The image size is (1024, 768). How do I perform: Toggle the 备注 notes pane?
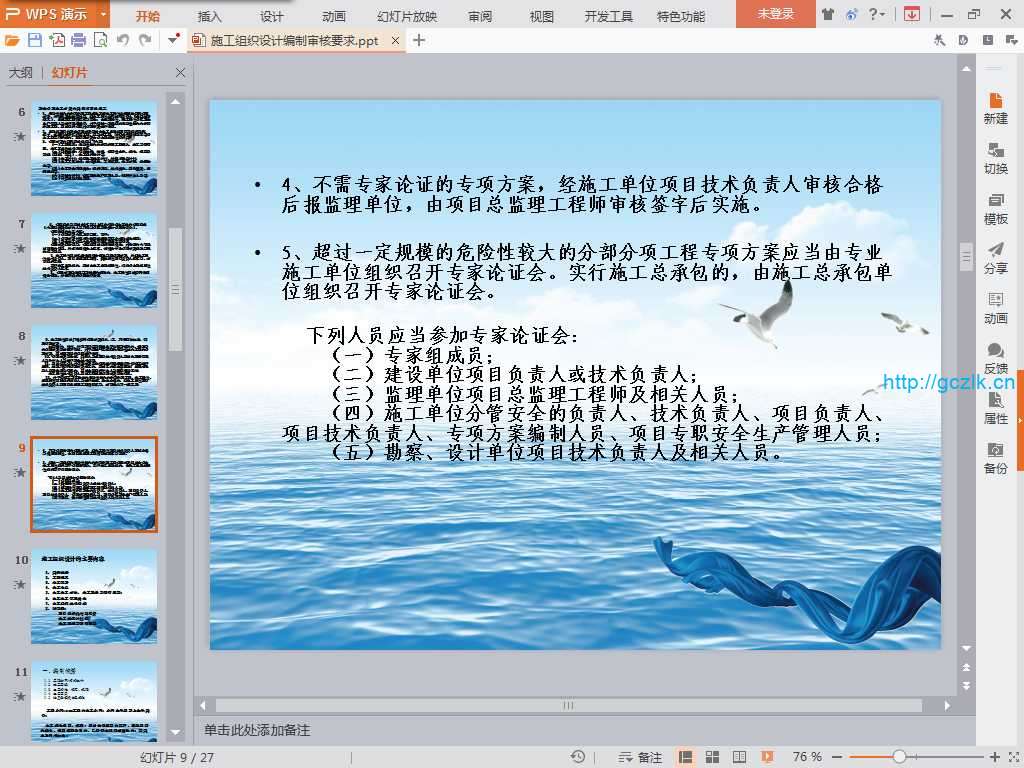tap(641, 757)
